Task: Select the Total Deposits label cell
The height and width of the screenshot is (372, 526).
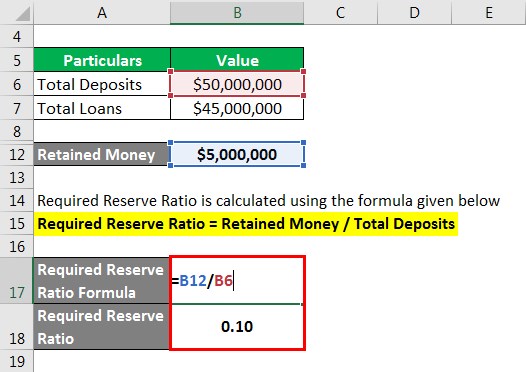Action: (x=102, y=84)
